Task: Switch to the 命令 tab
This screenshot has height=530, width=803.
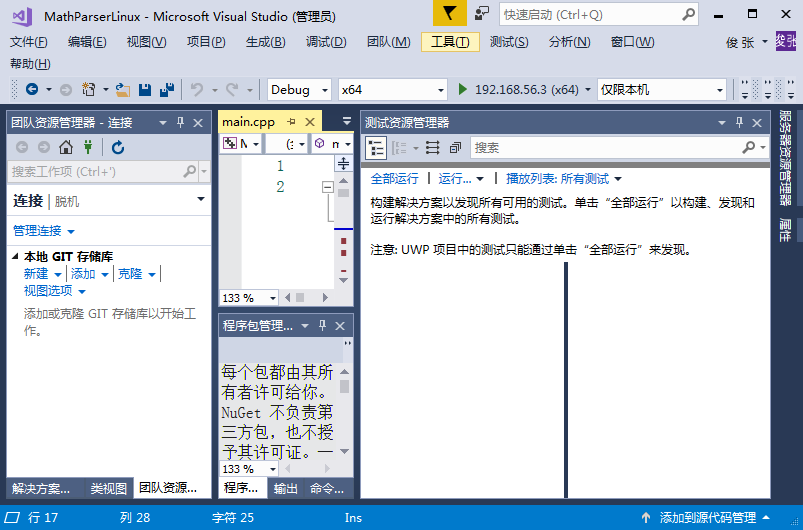Action: point(327,489)
